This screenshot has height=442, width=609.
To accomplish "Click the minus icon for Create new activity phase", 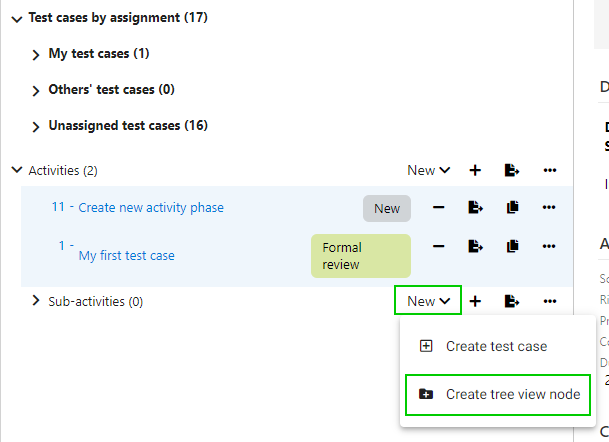I will click(438, 208).
